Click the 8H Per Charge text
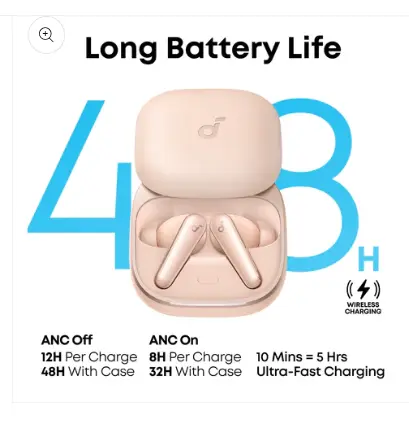The width and height of the screenshot is (409, 432). point(195,357)
